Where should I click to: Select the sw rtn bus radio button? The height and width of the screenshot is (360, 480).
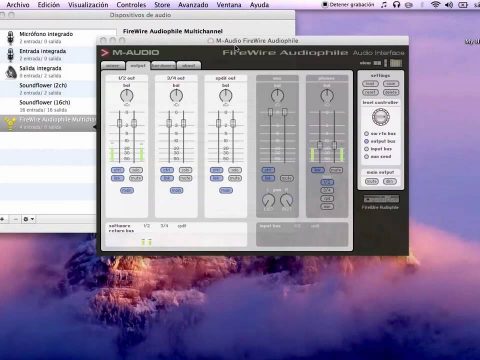[366, 133]
